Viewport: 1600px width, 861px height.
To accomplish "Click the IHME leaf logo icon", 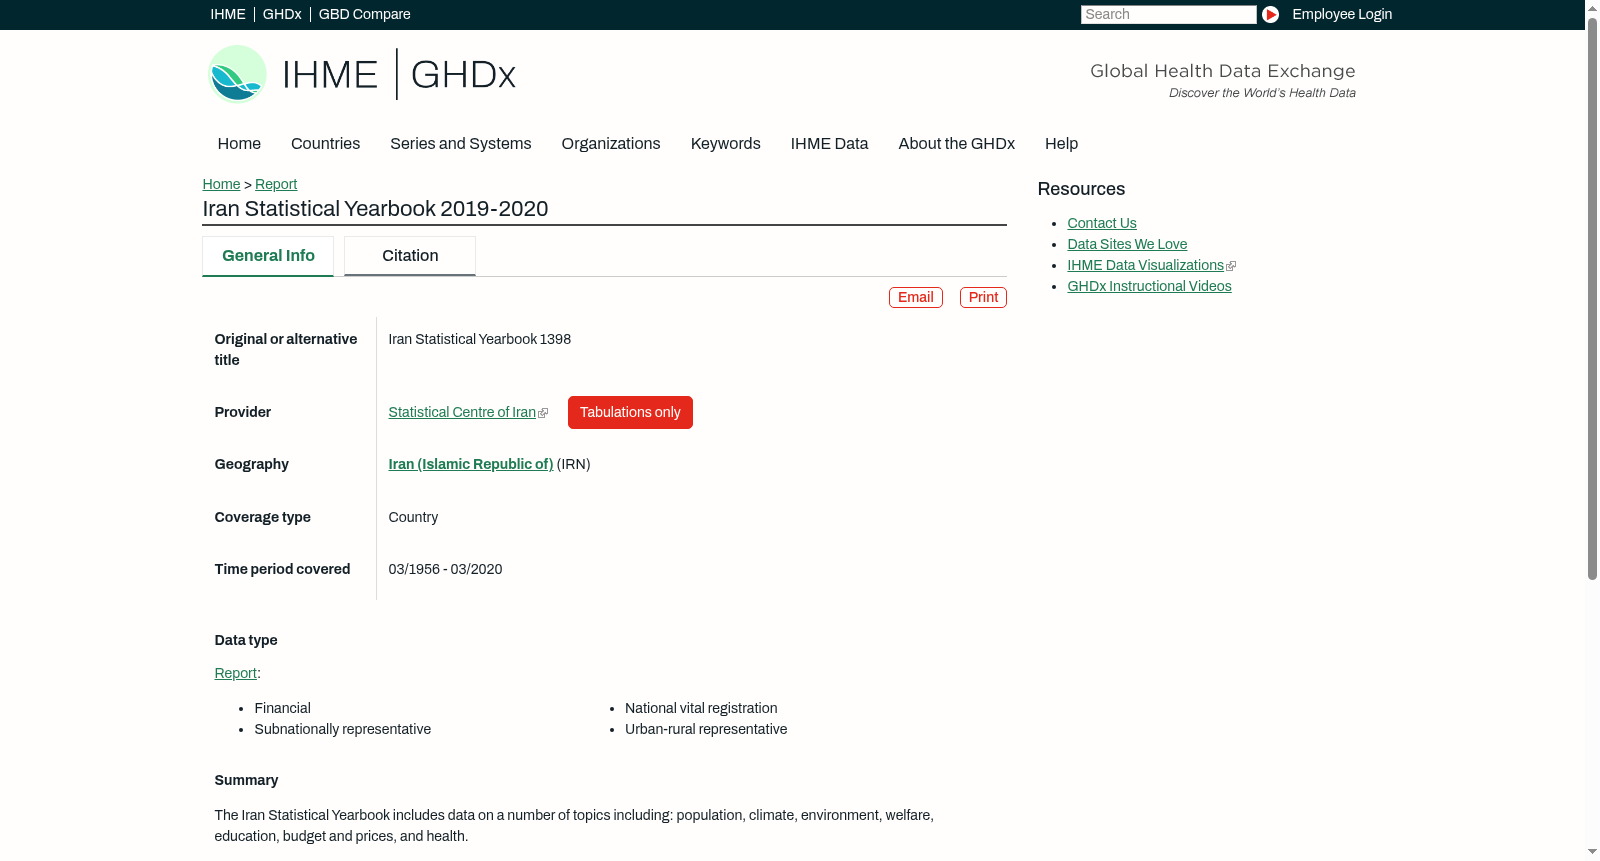I will (237, 74).
